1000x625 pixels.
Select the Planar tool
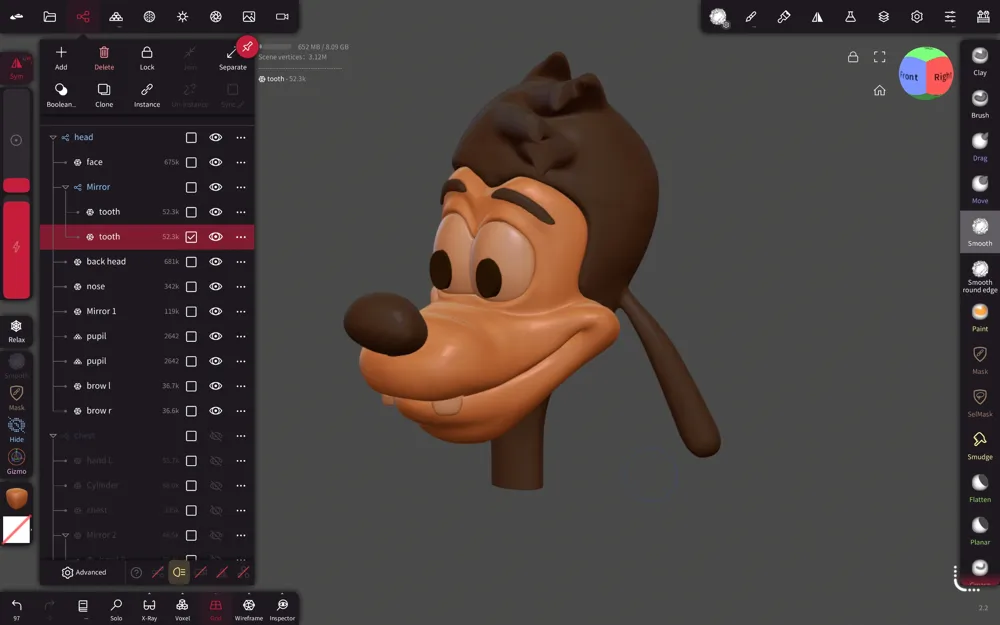click(980, 531)
